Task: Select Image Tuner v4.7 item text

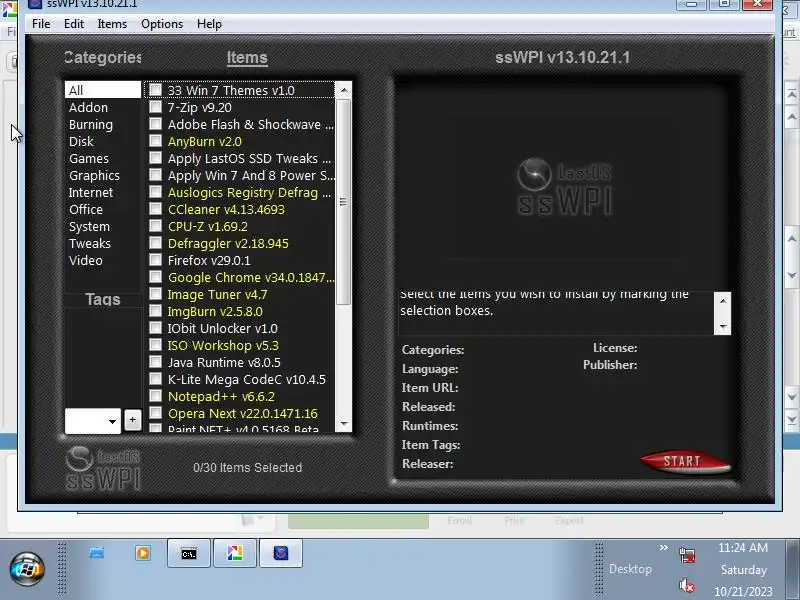Action: click(x=217, y=295)
